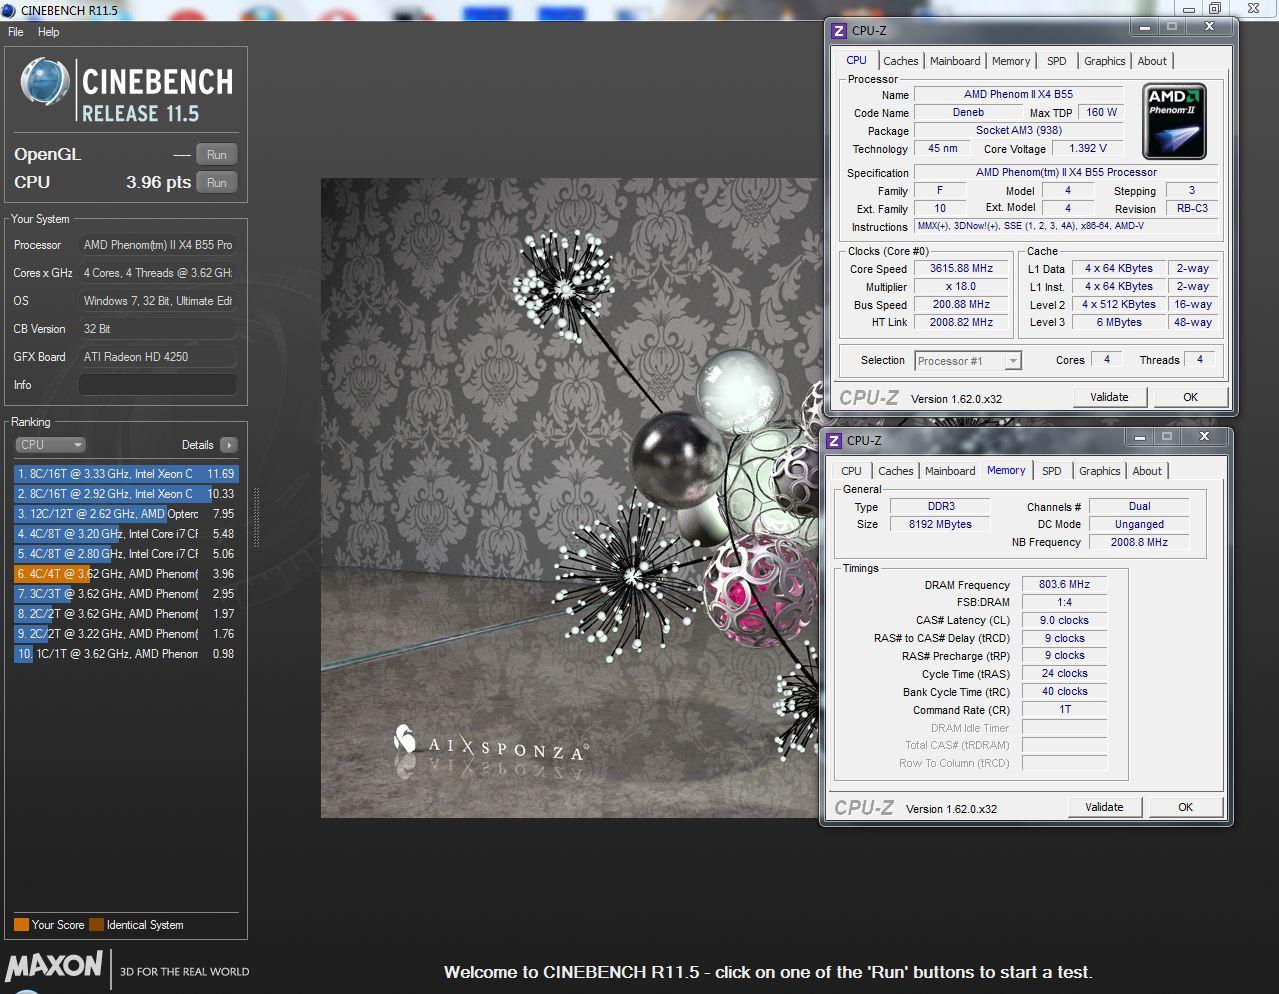Select ranking row 4C/8T @ 3.20 GHz Core i7
Screen dimensions: 1279x994
pos(126,534)
